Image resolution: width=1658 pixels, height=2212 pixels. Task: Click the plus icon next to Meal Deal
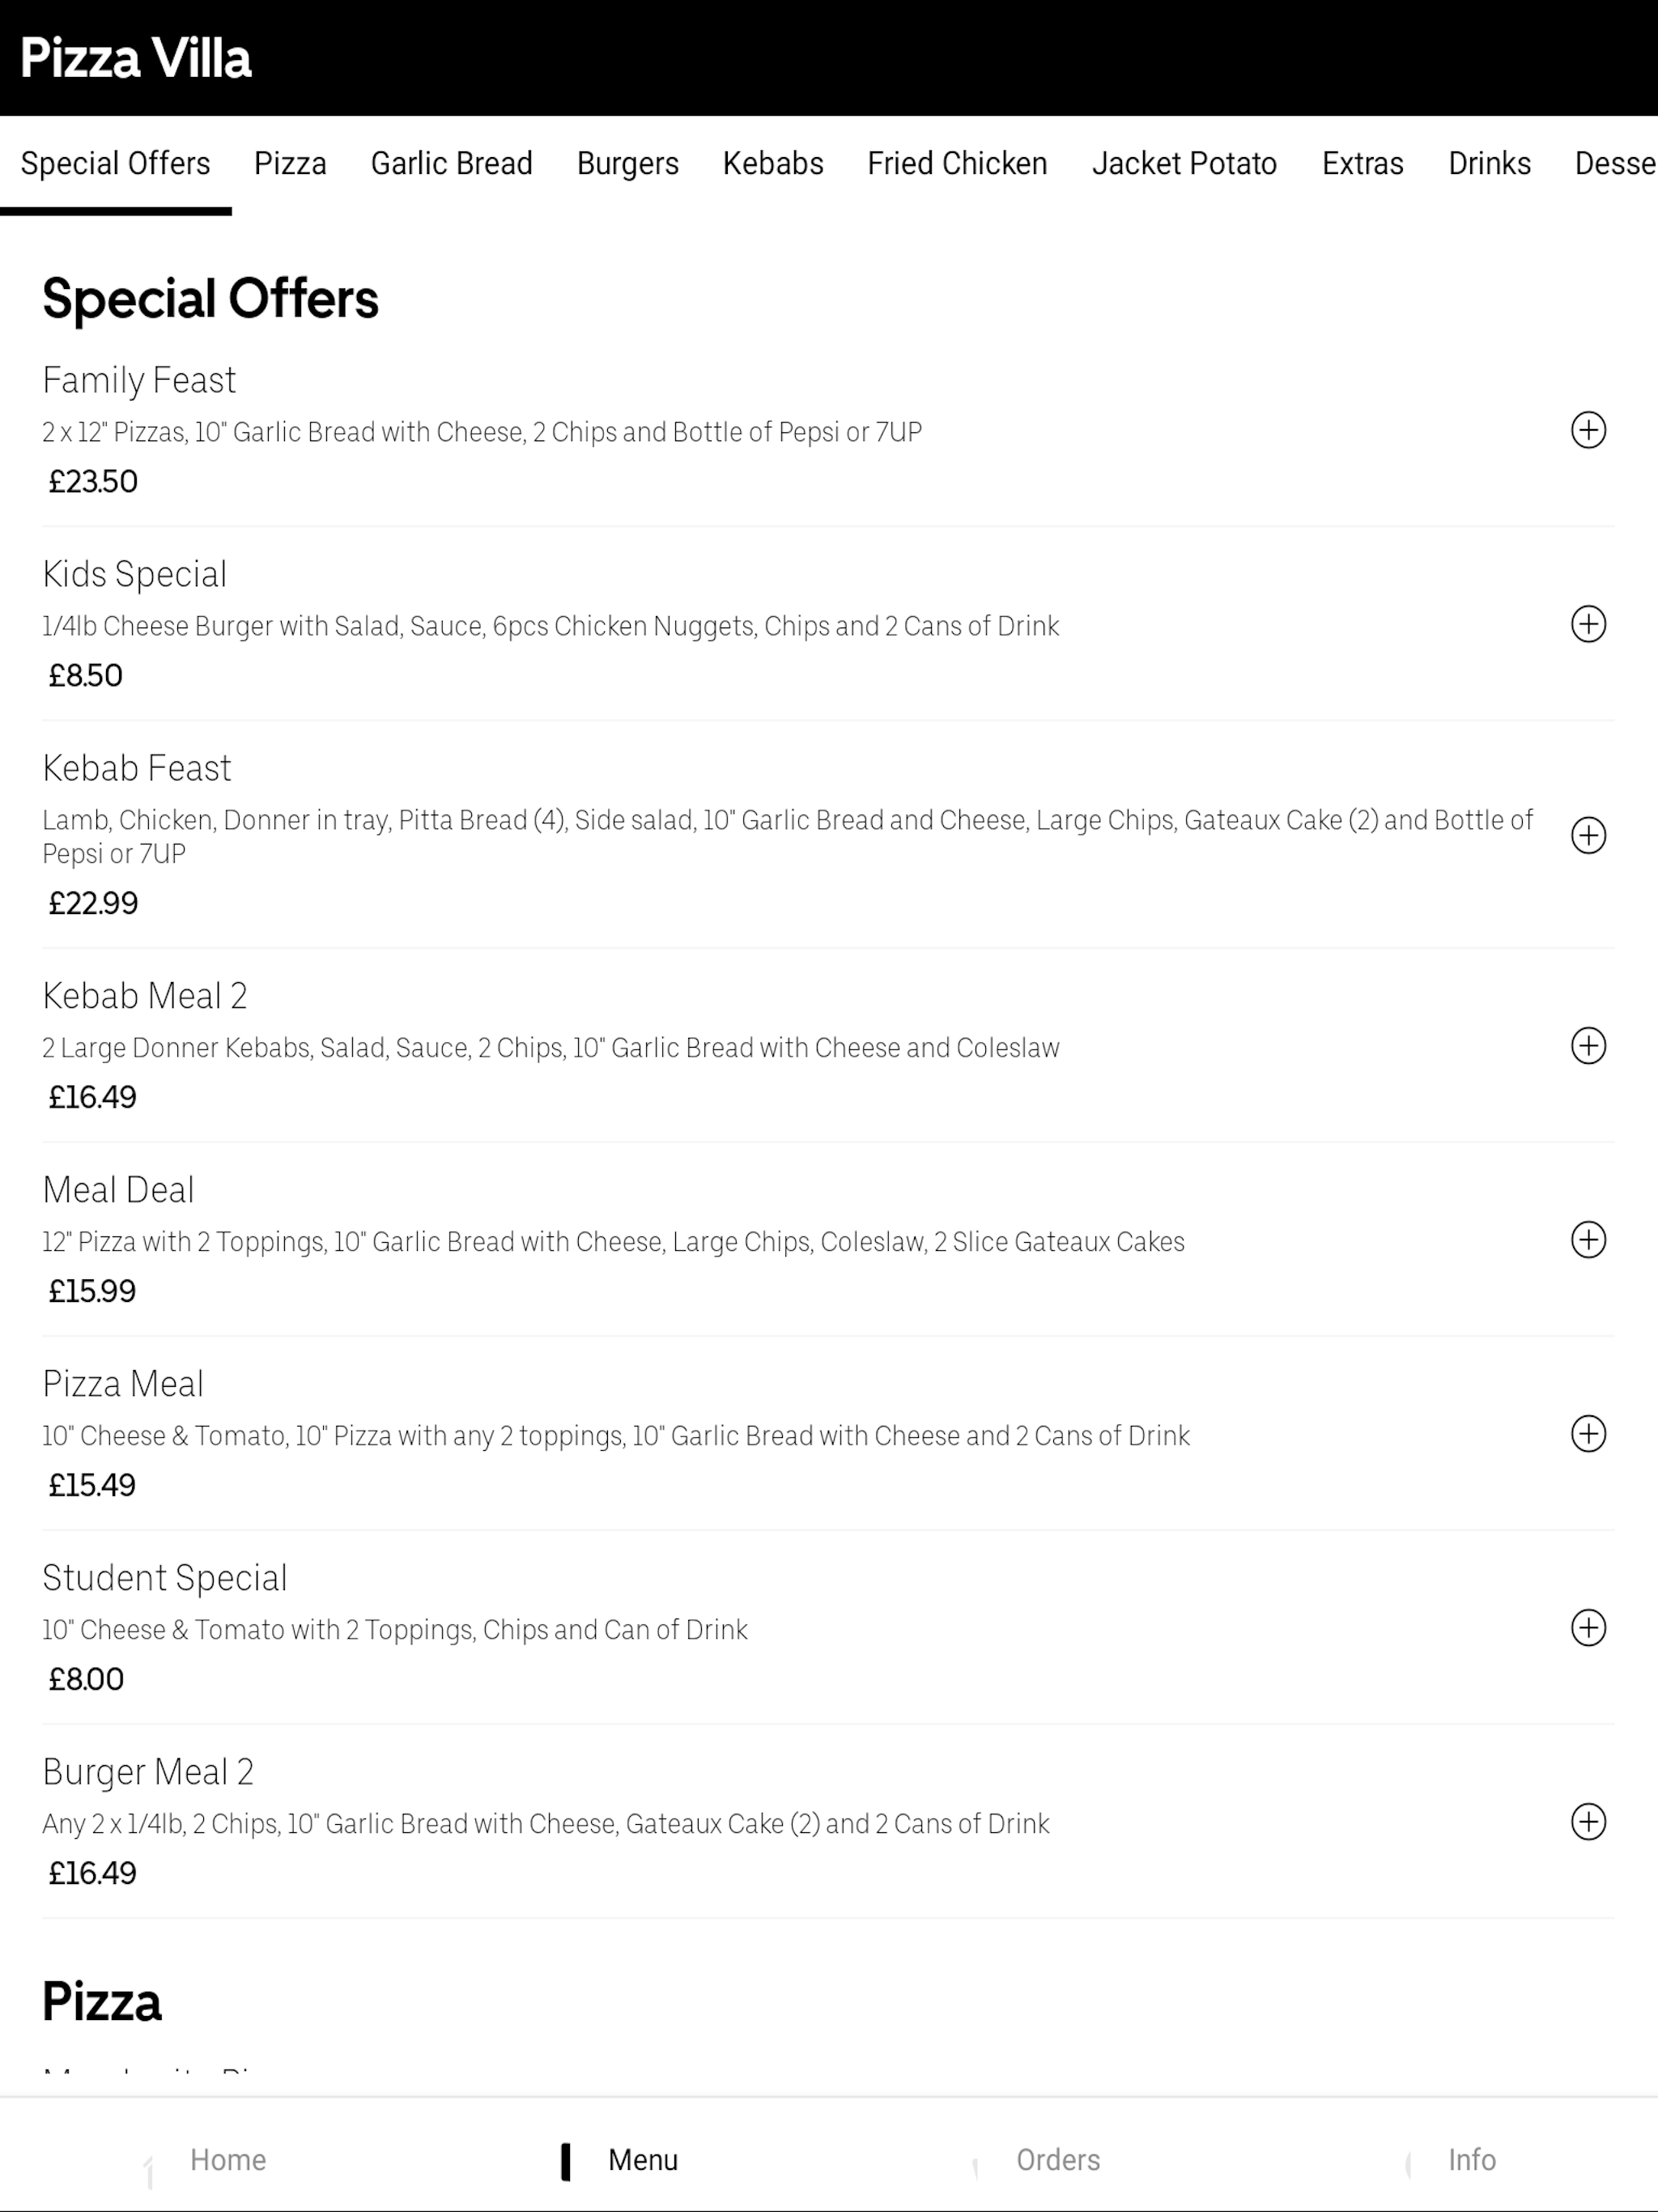(x=1588, y=1240)
